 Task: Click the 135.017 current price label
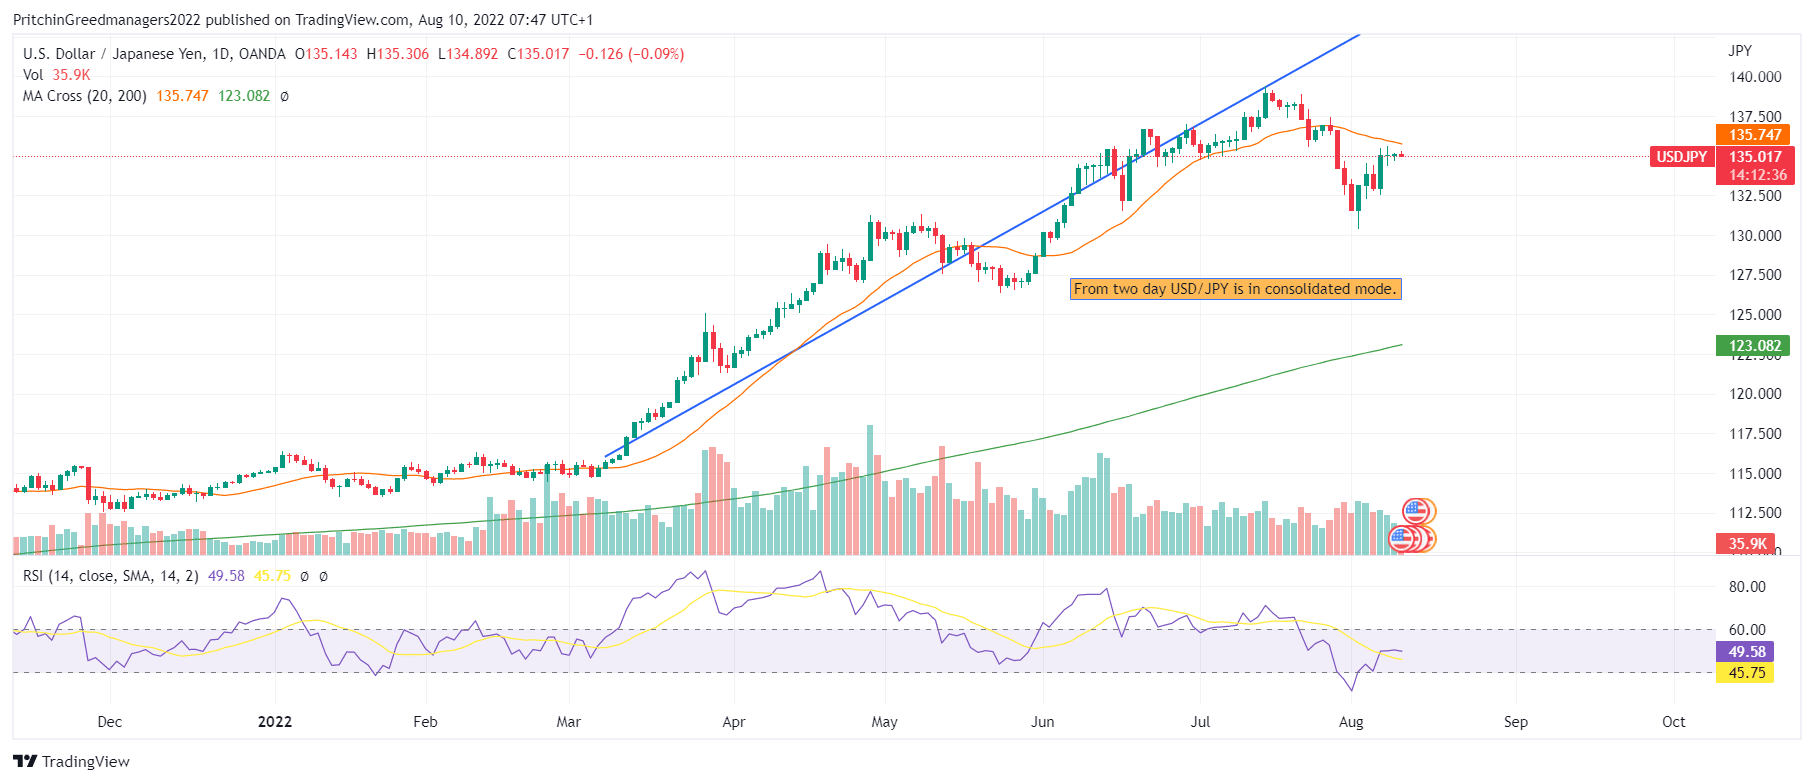[1756, 157]
